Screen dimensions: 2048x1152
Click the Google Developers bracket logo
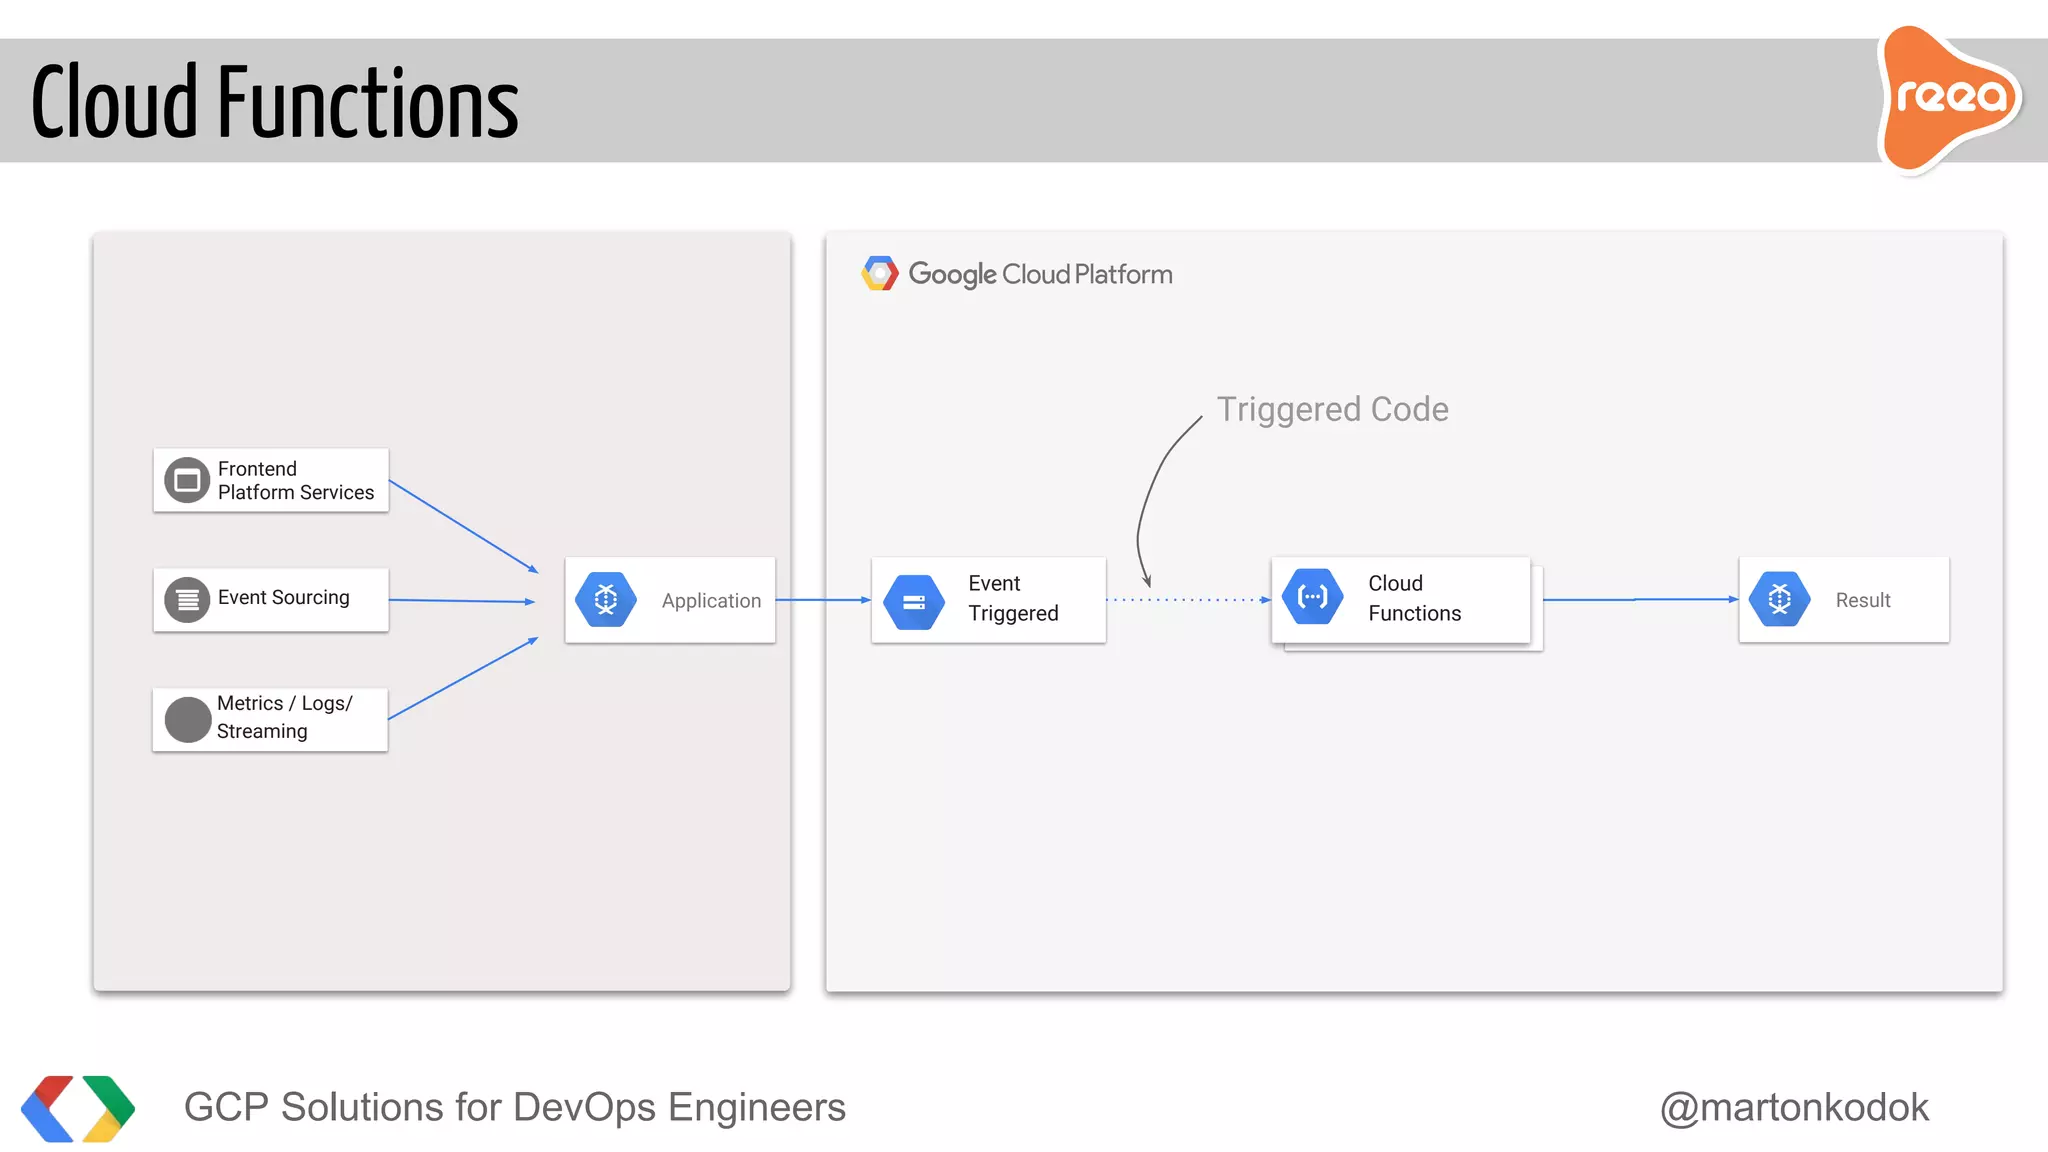pos(78,1108)
